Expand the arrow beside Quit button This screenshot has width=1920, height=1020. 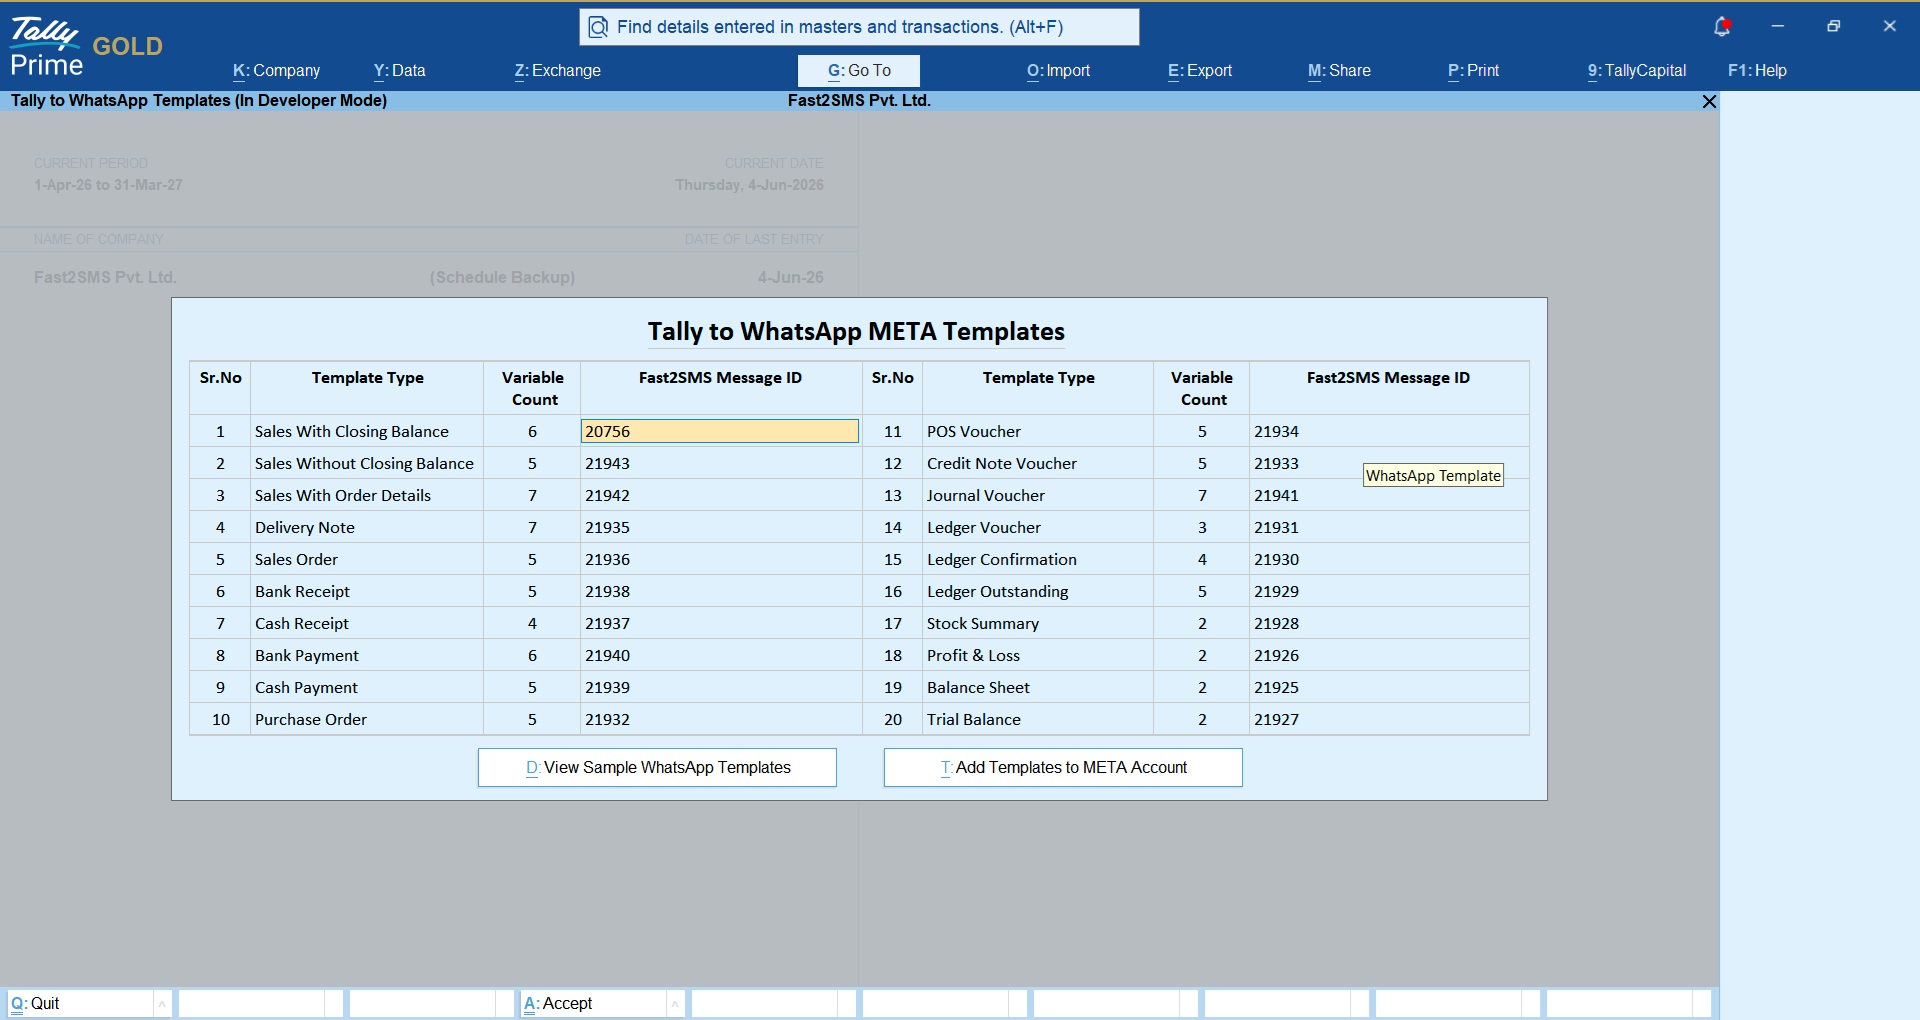pos(162,1003)
